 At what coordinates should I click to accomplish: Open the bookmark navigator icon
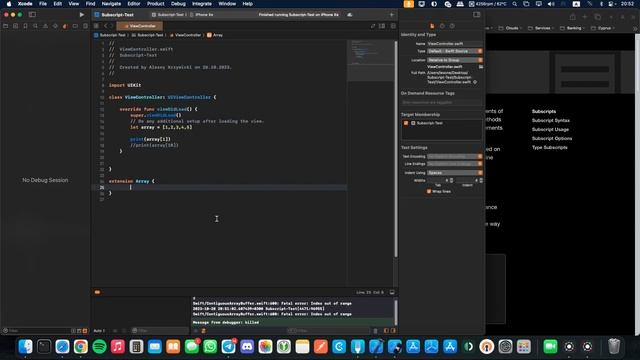pyautogui.click(x=25, y=26)
